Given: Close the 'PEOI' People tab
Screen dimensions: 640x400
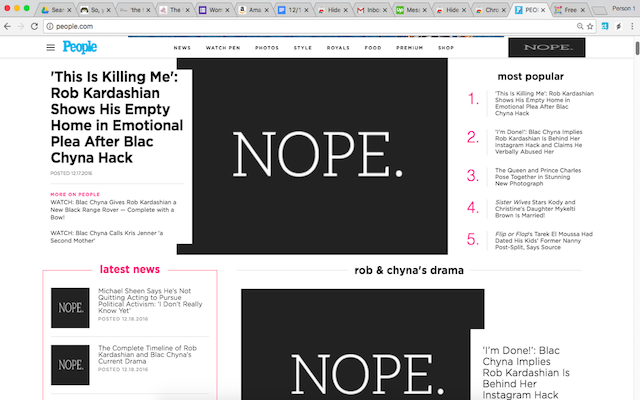Looking at the screenshot, I should point(543,10).
